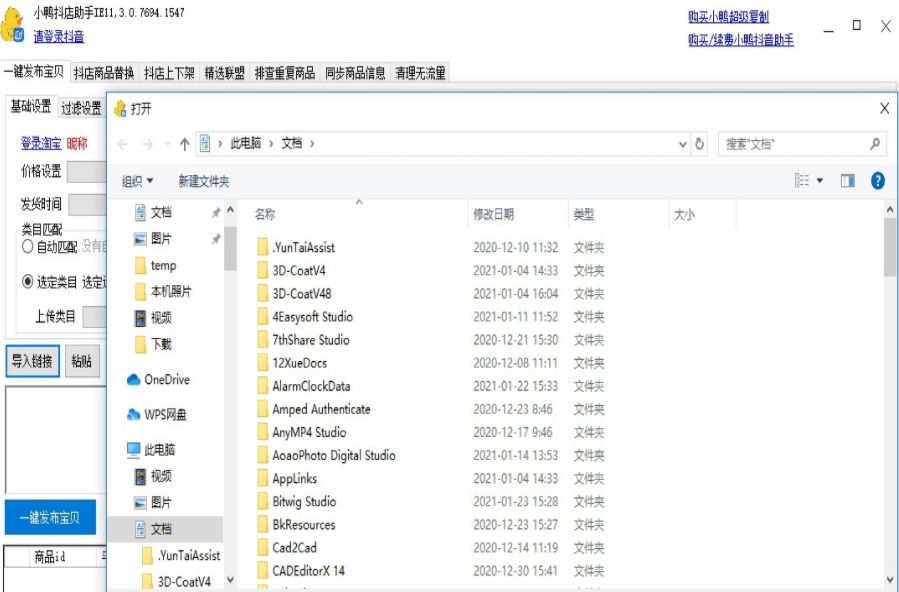The height and width of the screenshot is (592, 899).
Task: Switch to the 精选联盟 tab
Action: (x=224, y=73)
